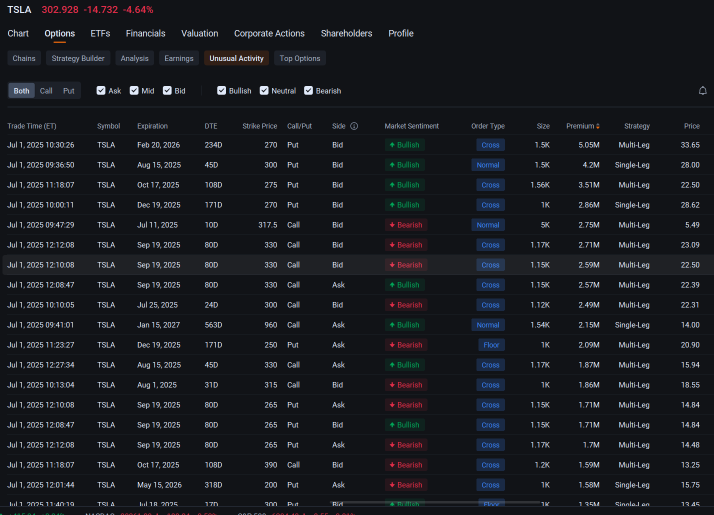The width and height of the screenshot is (714, 515).
Task: Click the 4.2M premium cell
Action: (x=591, y=165)
